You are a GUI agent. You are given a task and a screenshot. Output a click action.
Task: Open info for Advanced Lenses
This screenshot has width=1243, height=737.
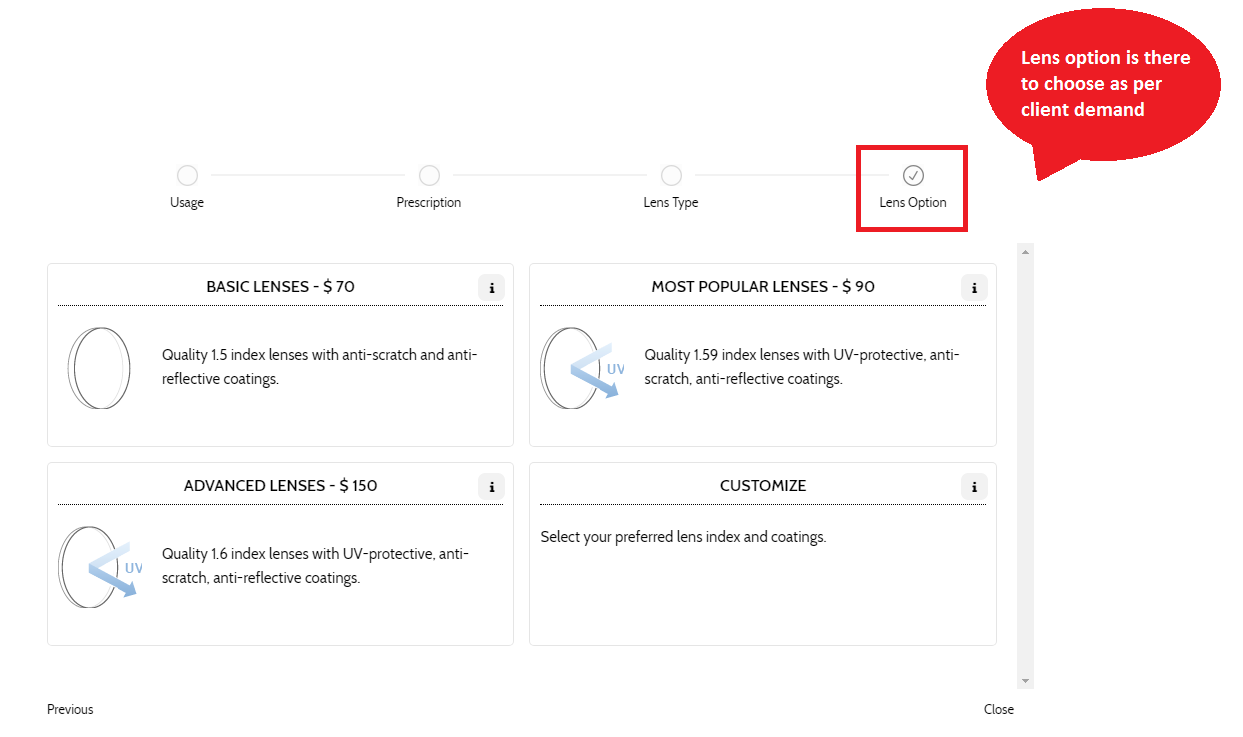[x=491, y=487]
